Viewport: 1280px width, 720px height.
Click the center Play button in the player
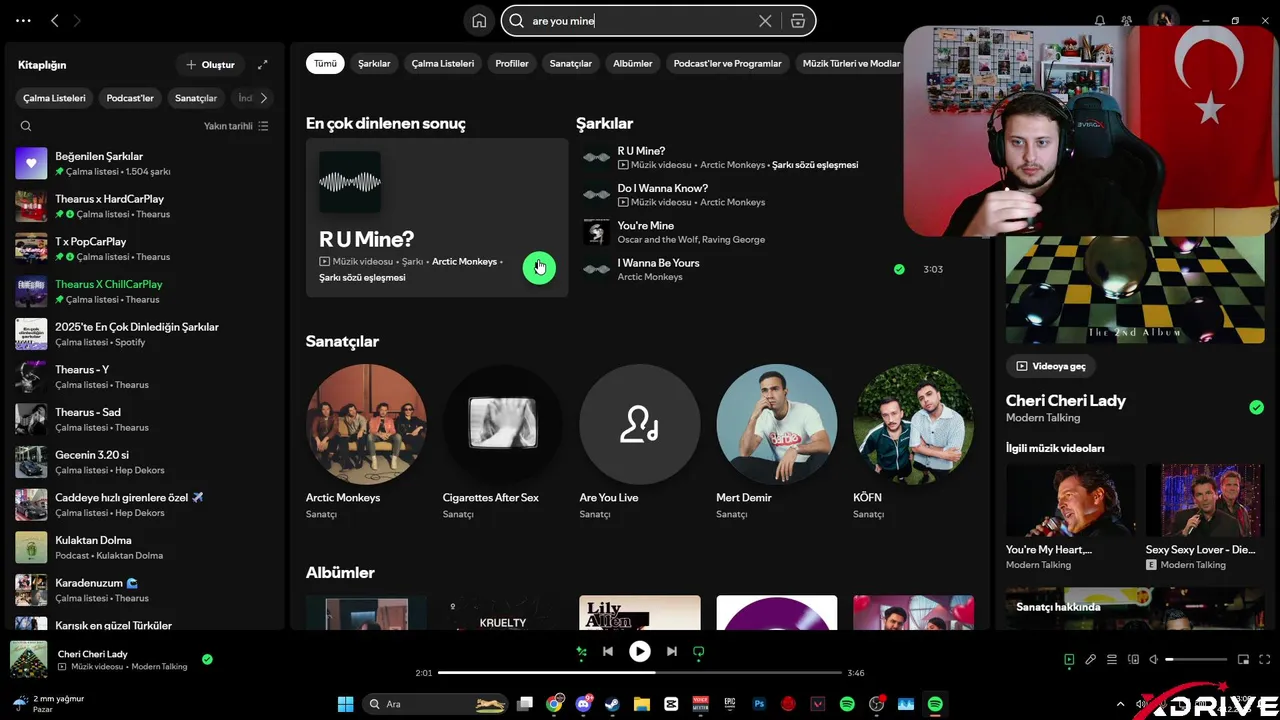(640, 651)
